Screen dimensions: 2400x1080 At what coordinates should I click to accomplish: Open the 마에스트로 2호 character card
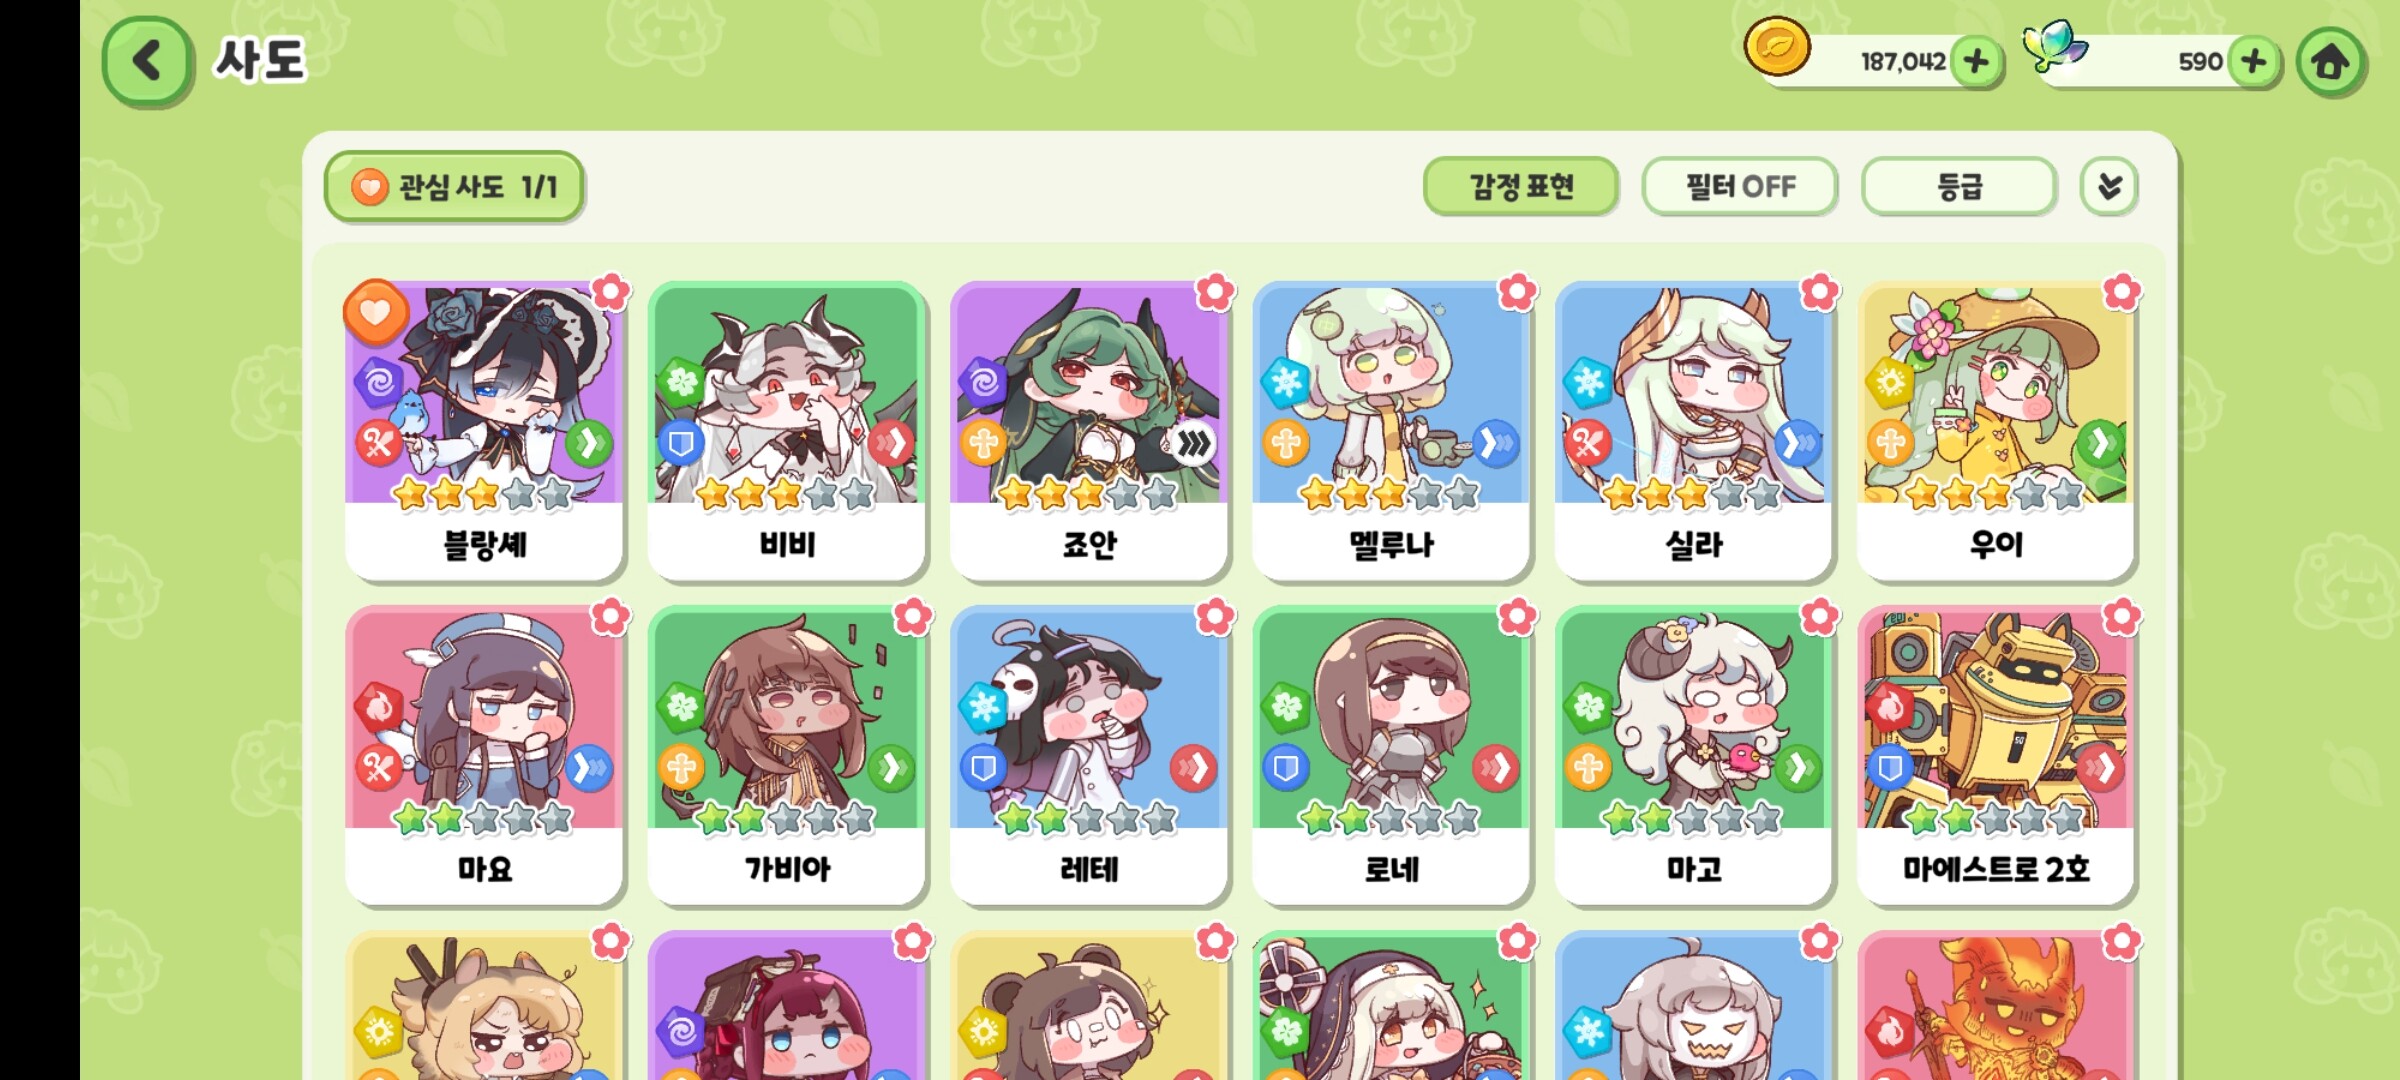1996,756
